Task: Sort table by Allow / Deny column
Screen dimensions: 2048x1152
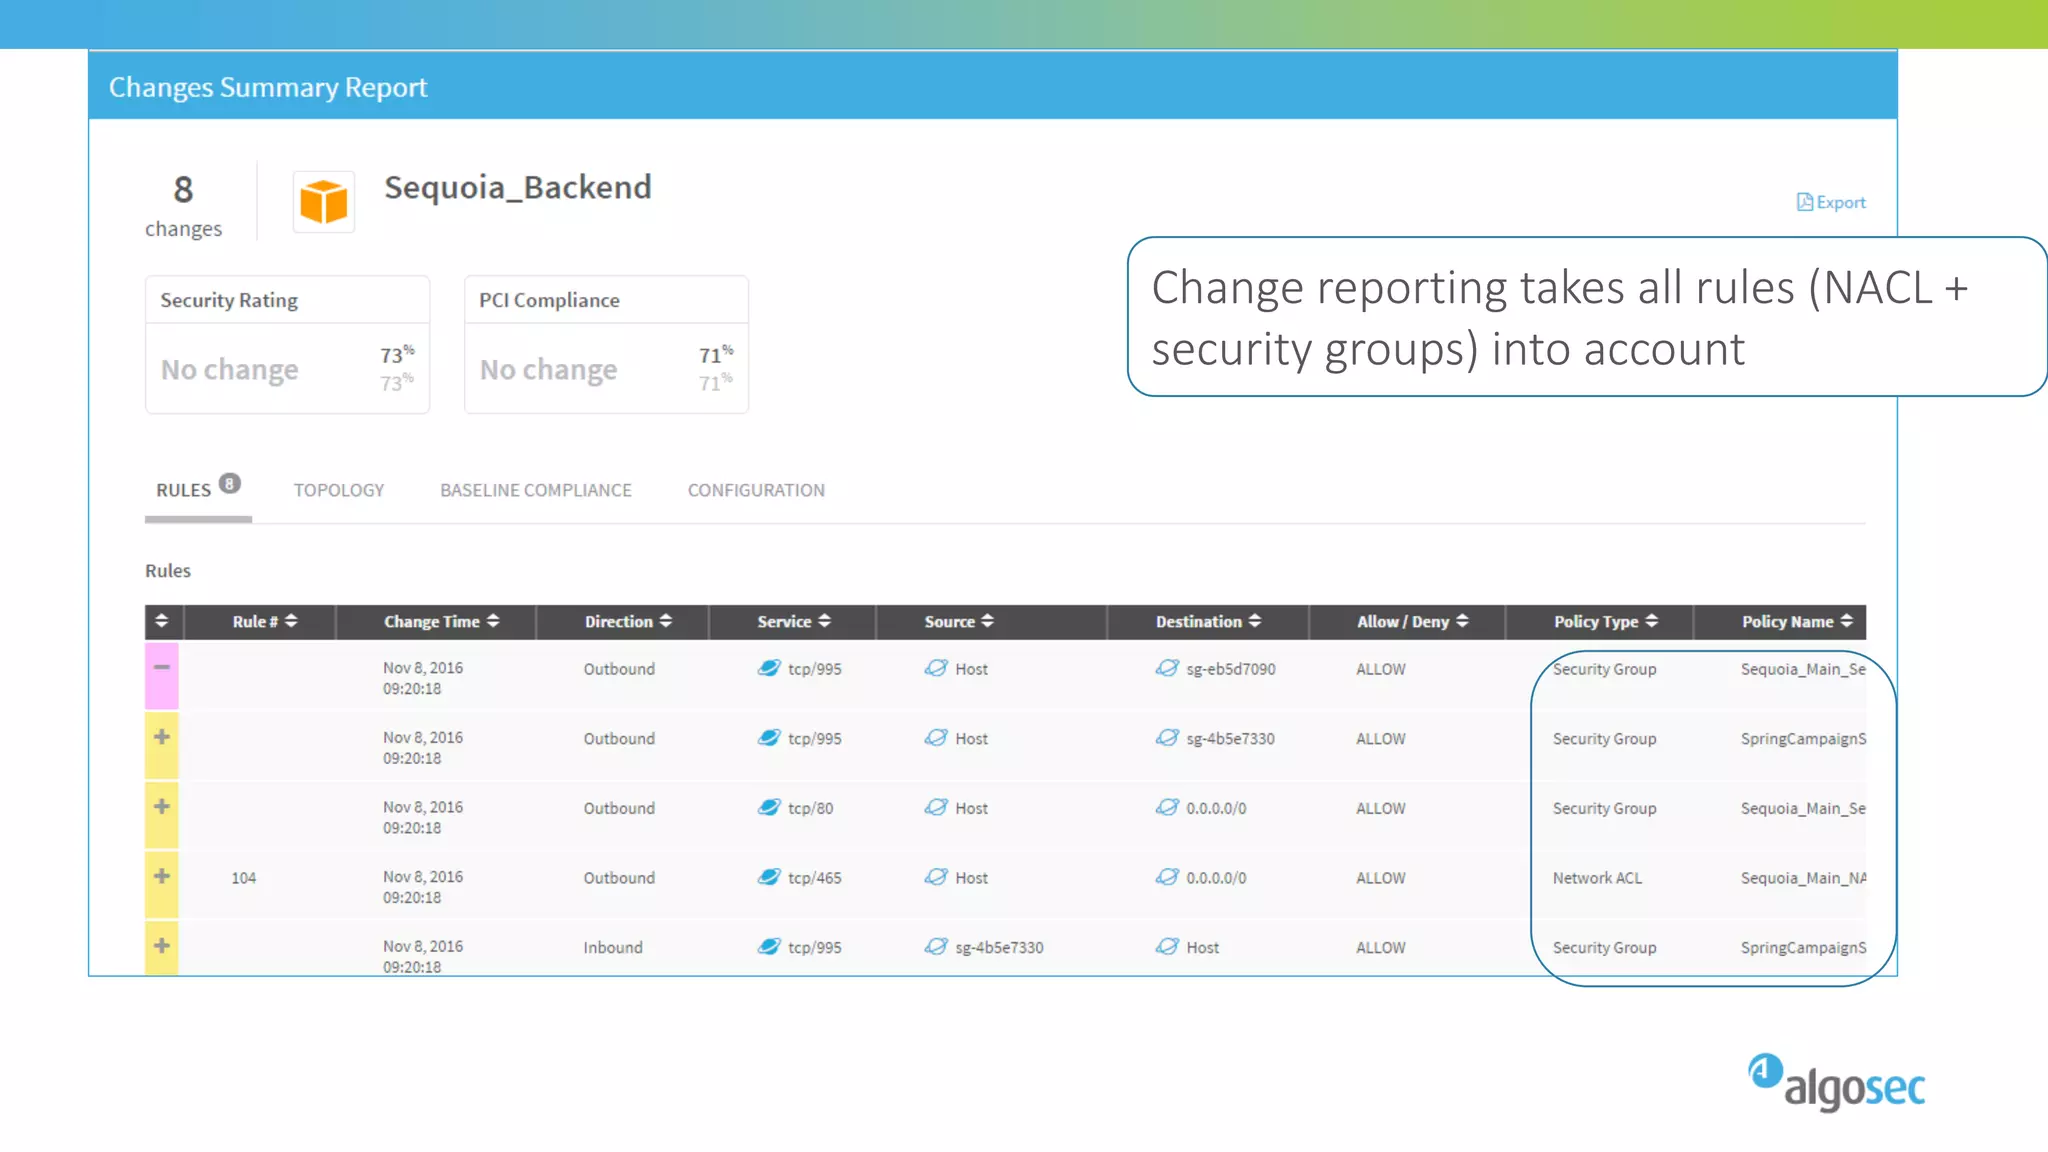Action: (1412, 621)
